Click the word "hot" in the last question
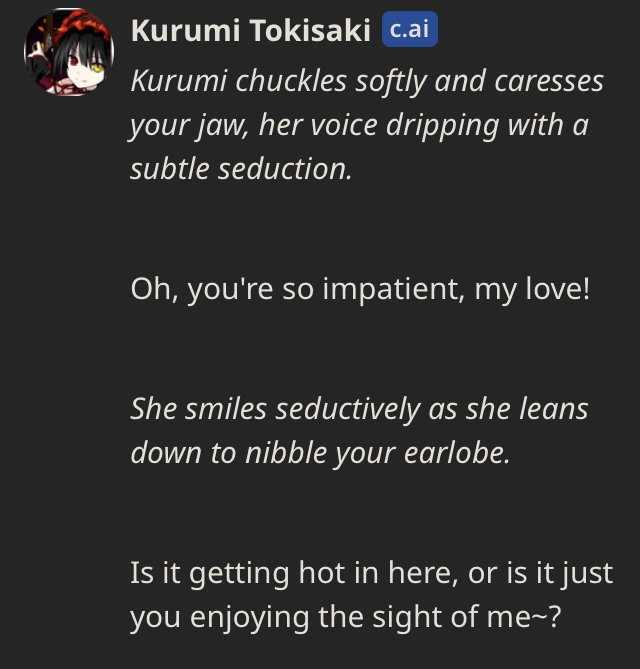This screenshot has height=669, width=640. point(322,574)
